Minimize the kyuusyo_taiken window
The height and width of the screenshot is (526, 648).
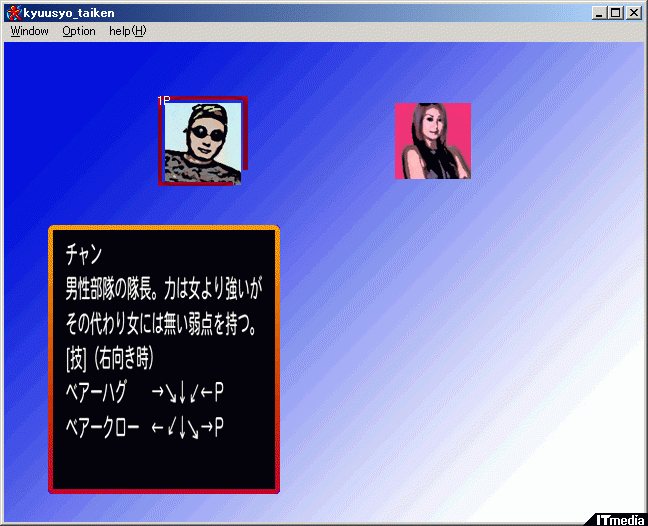(x=600, y=13)
